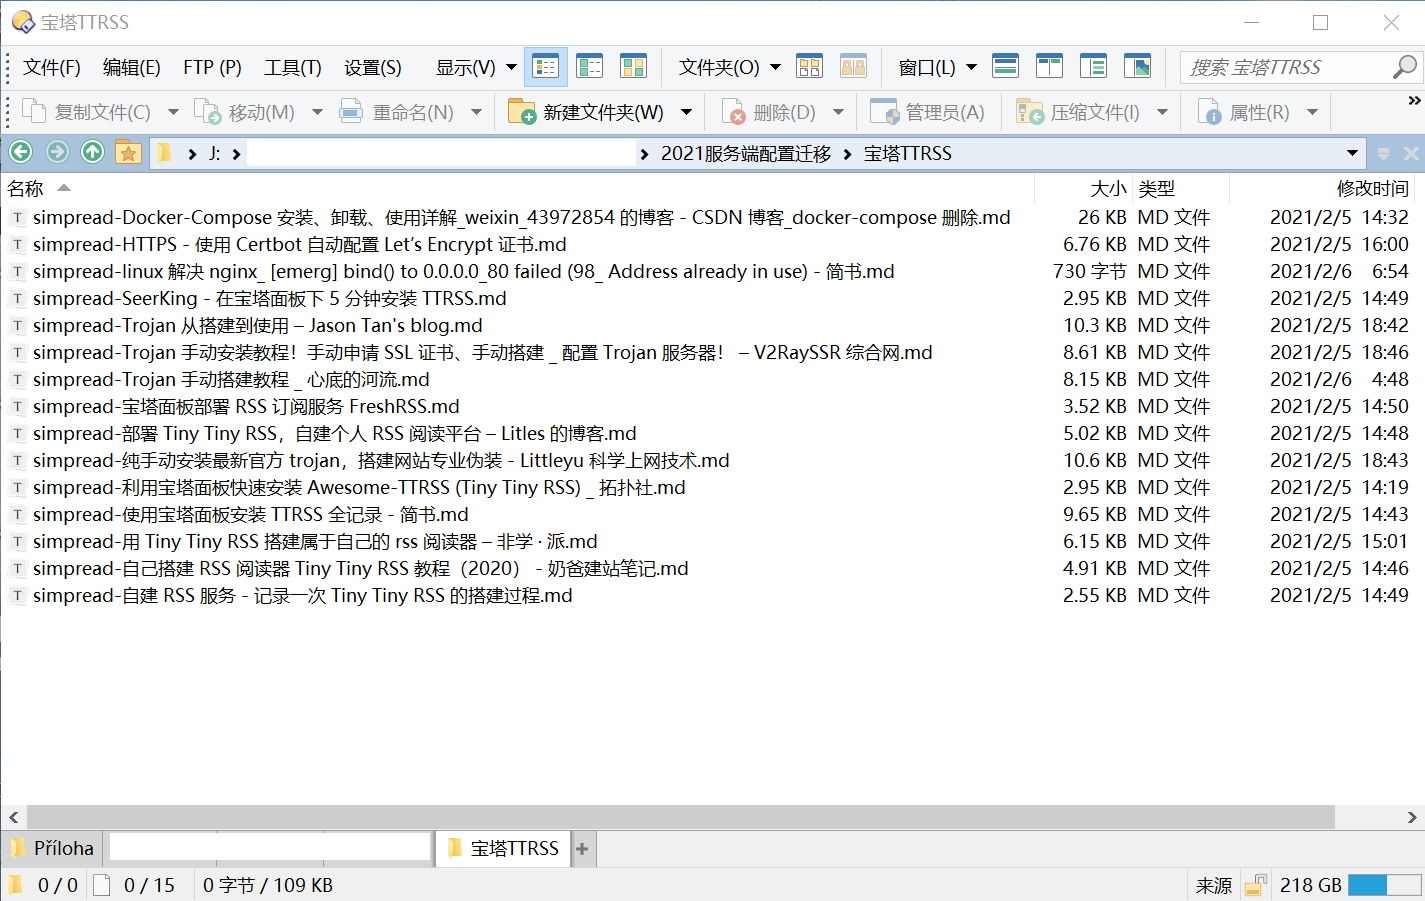Select the simpread-HTTPS Certbot md file
Screen dimensions: 1425x901
pos(299,245)
